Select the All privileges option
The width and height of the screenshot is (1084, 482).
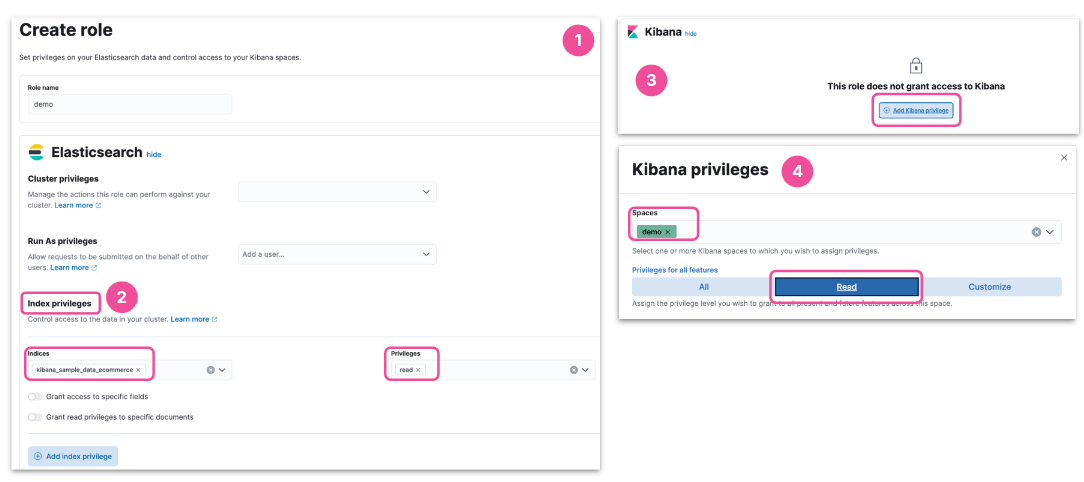click(703, 287)
